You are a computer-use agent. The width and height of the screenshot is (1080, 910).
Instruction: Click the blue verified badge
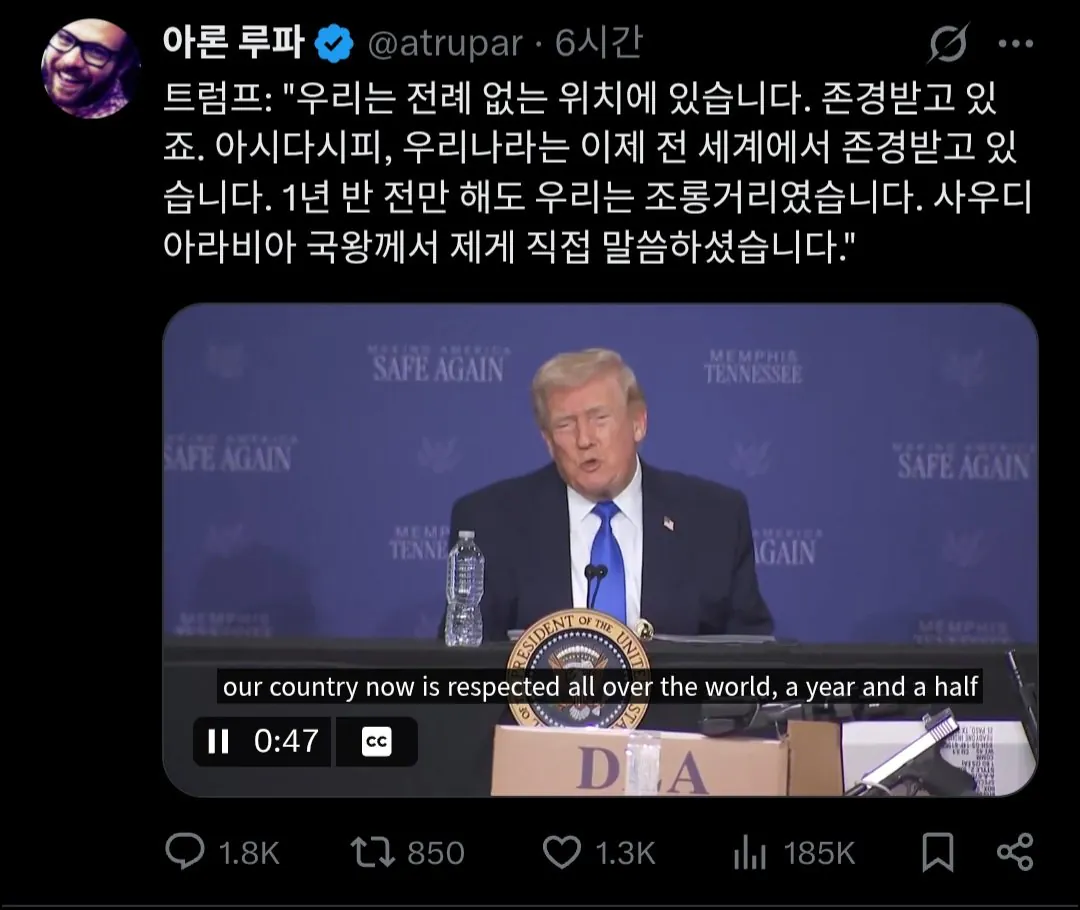pos(335,43)
